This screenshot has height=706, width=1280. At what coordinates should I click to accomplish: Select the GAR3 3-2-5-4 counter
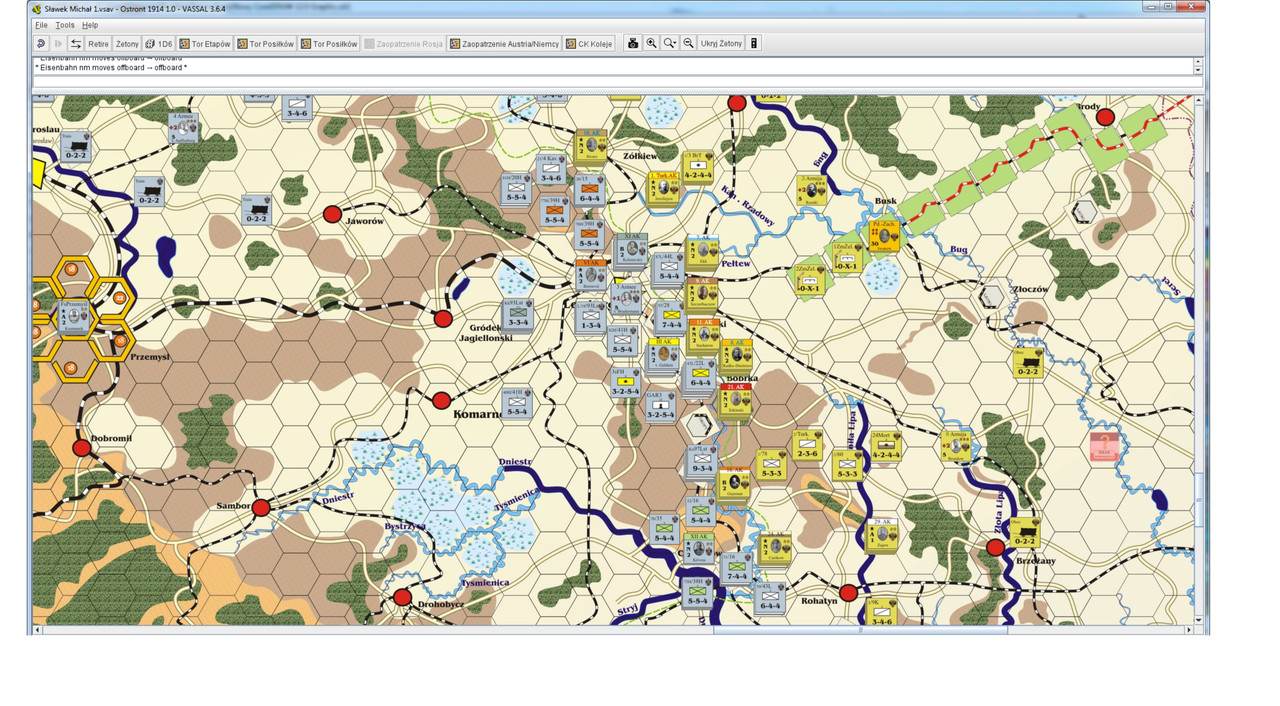(x=660, y=407)
